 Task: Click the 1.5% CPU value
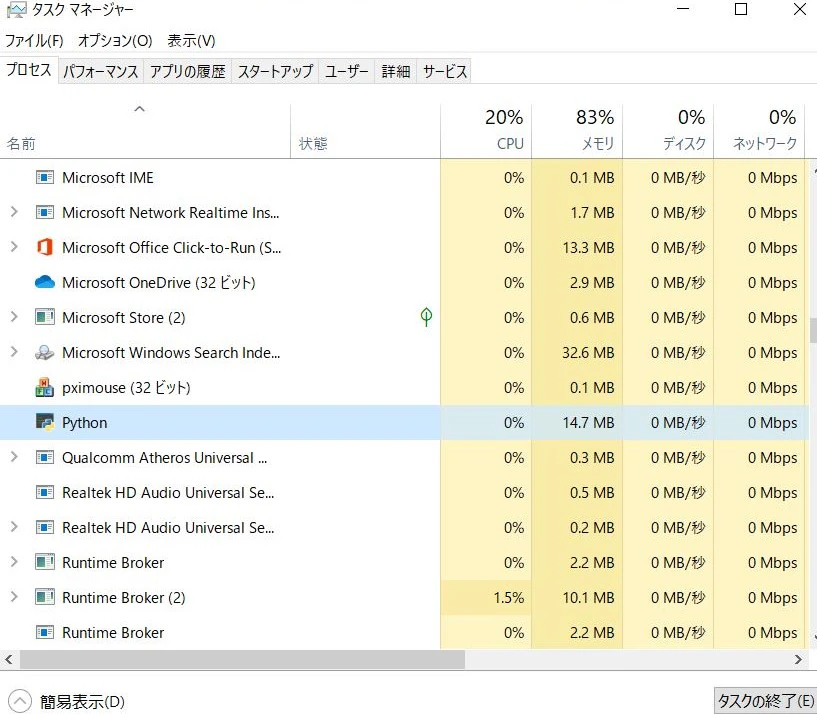tap(509, 597)
